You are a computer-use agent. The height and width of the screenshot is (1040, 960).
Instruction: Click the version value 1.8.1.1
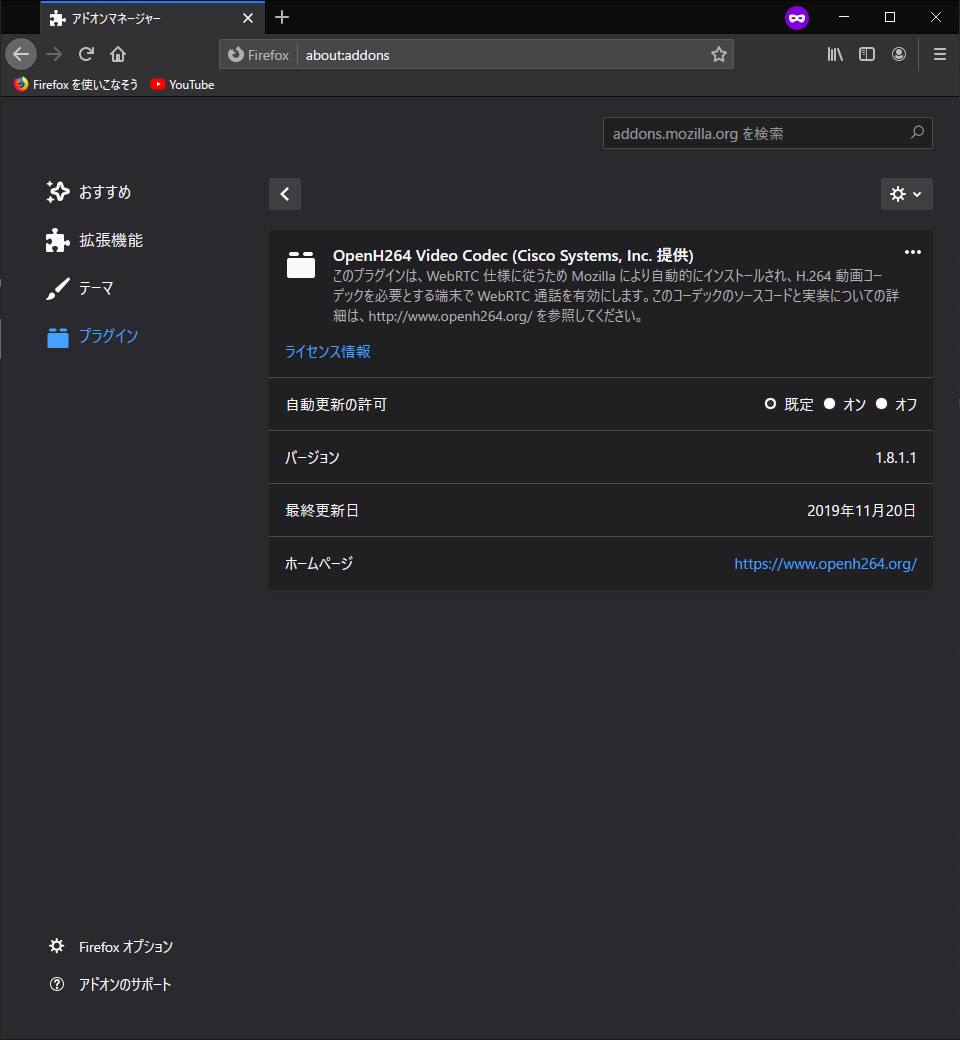[x=896, y=458]
